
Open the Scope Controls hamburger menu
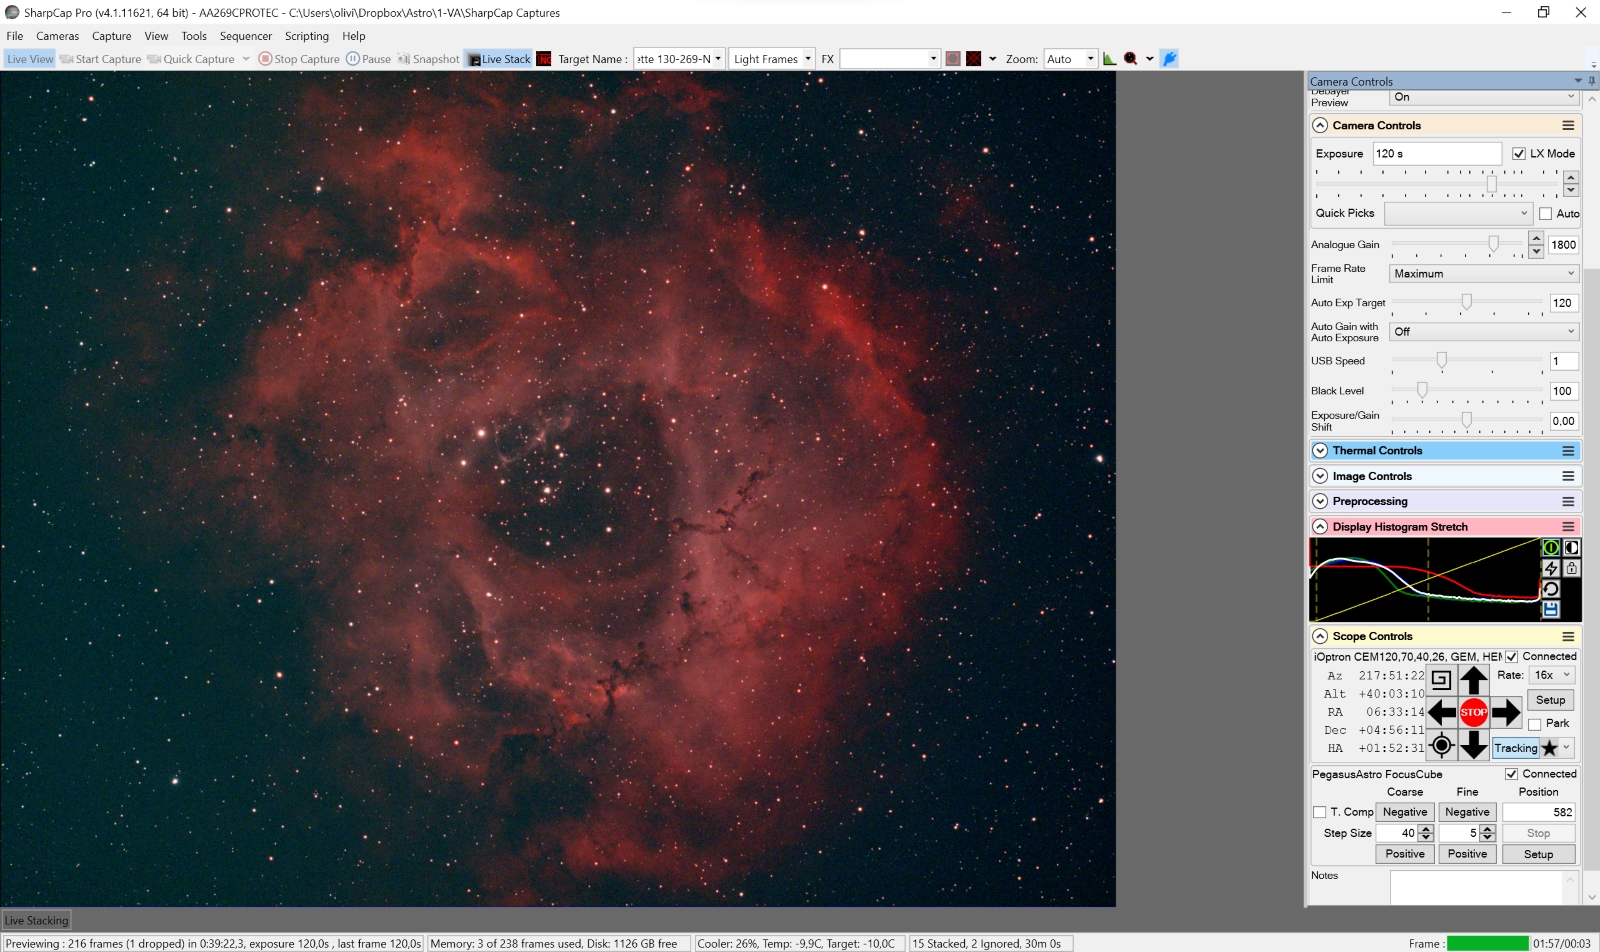point(1568,637)
